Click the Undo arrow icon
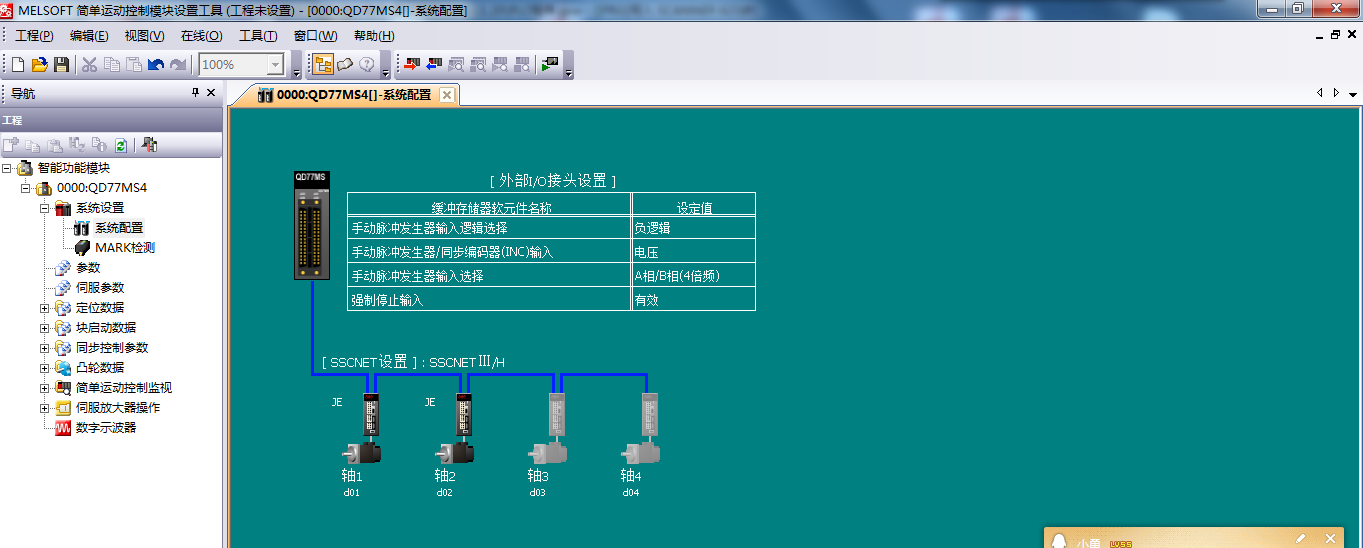The width and height of the screenshot is (1363, 548). pyautogui.click(x=155, y=65)
